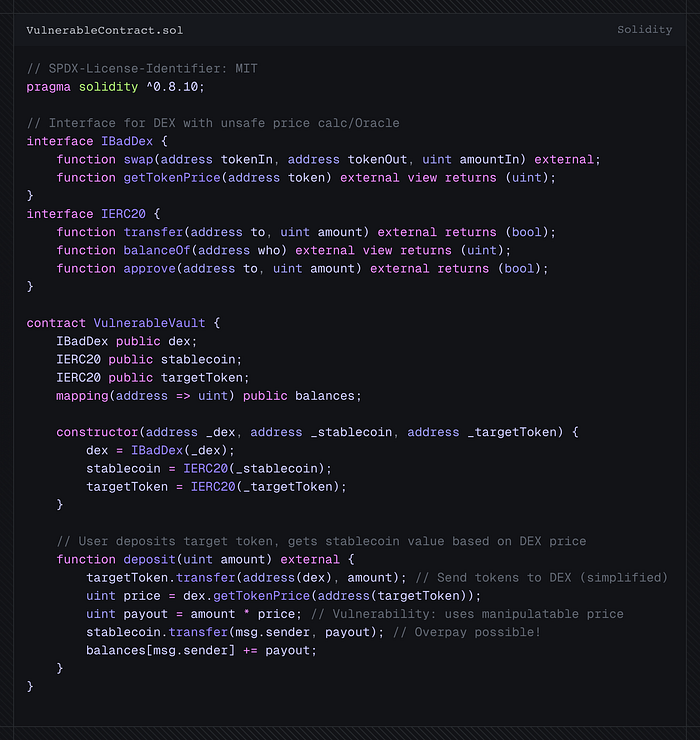Click the stablecoin.transfer(msg.sender, payout) call
Viewport: 700px width, 740px height.
235,632
